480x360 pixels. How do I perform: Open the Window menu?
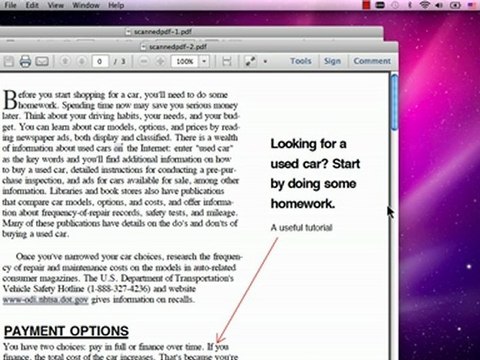point(86,5)
